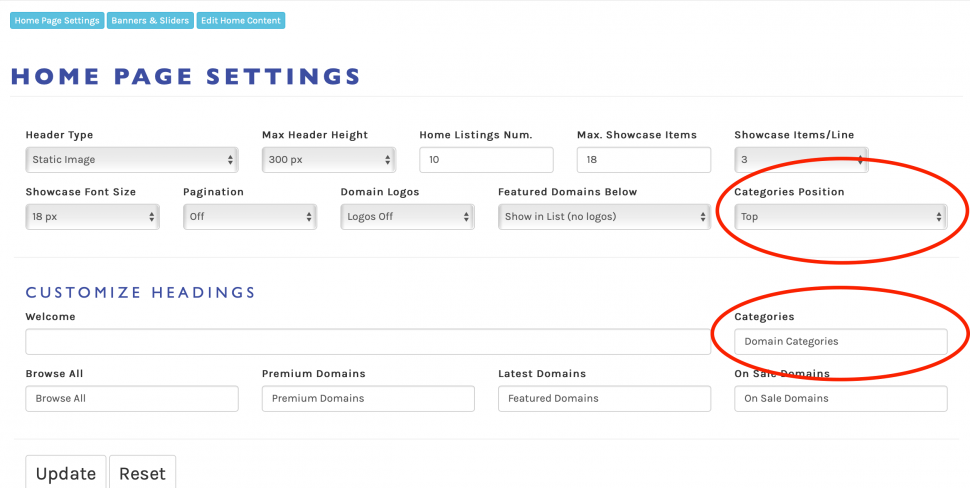
Task: Open the Pagination dropdown
Action: click(249, 216)
